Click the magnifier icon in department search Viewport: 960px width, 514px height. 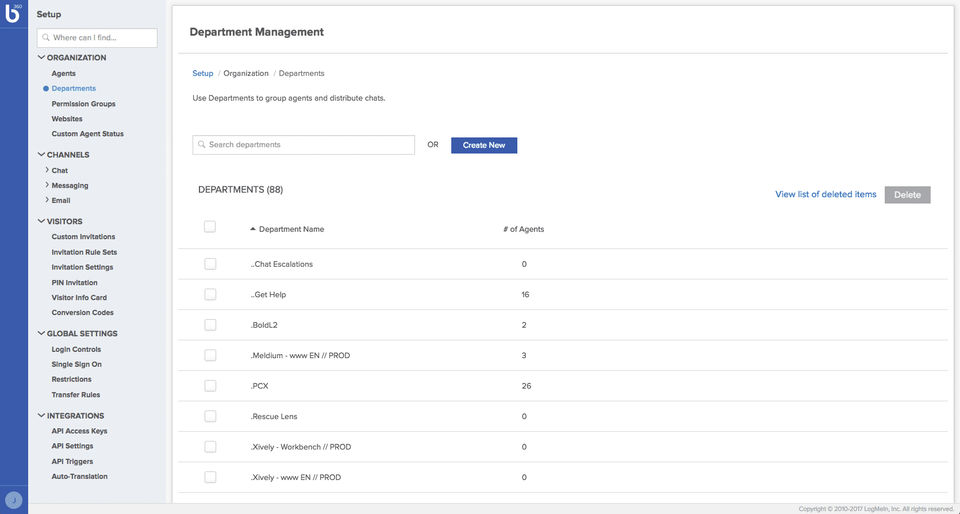pyautogui.click(x=202, y=145)
